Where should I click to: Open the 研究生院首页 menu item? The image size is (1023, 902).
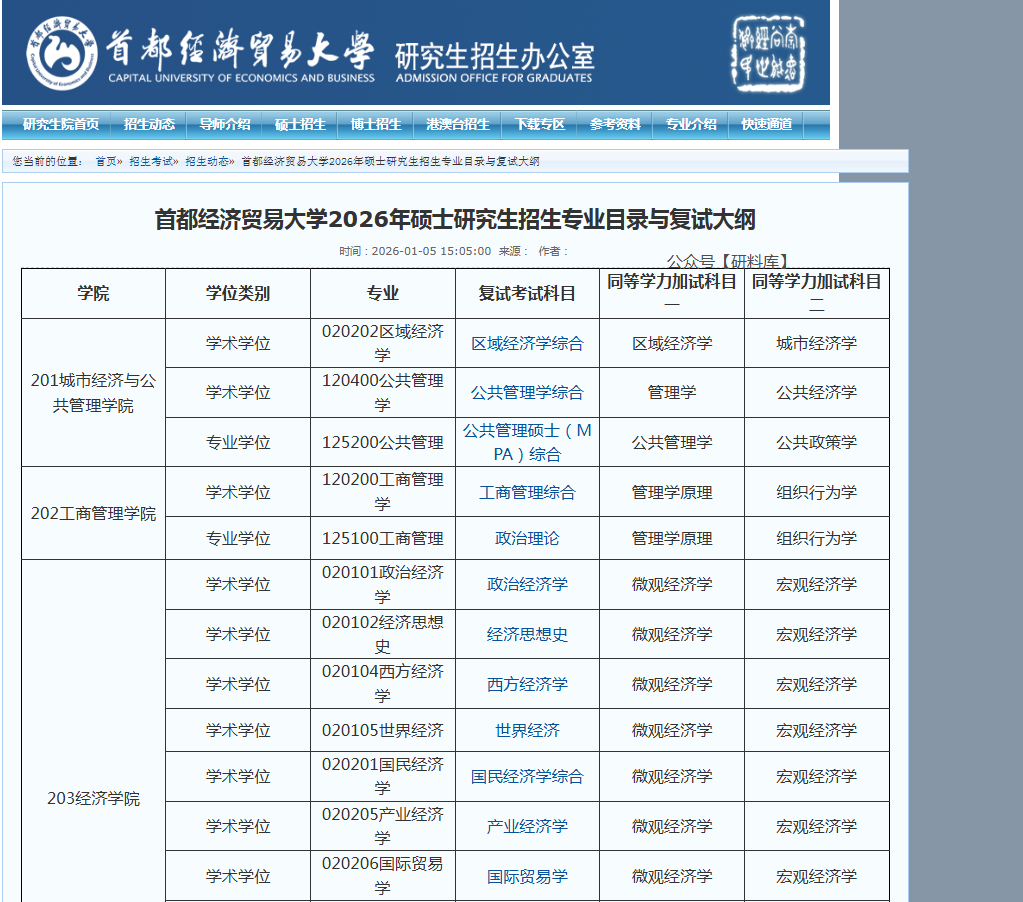coord(61,125)
